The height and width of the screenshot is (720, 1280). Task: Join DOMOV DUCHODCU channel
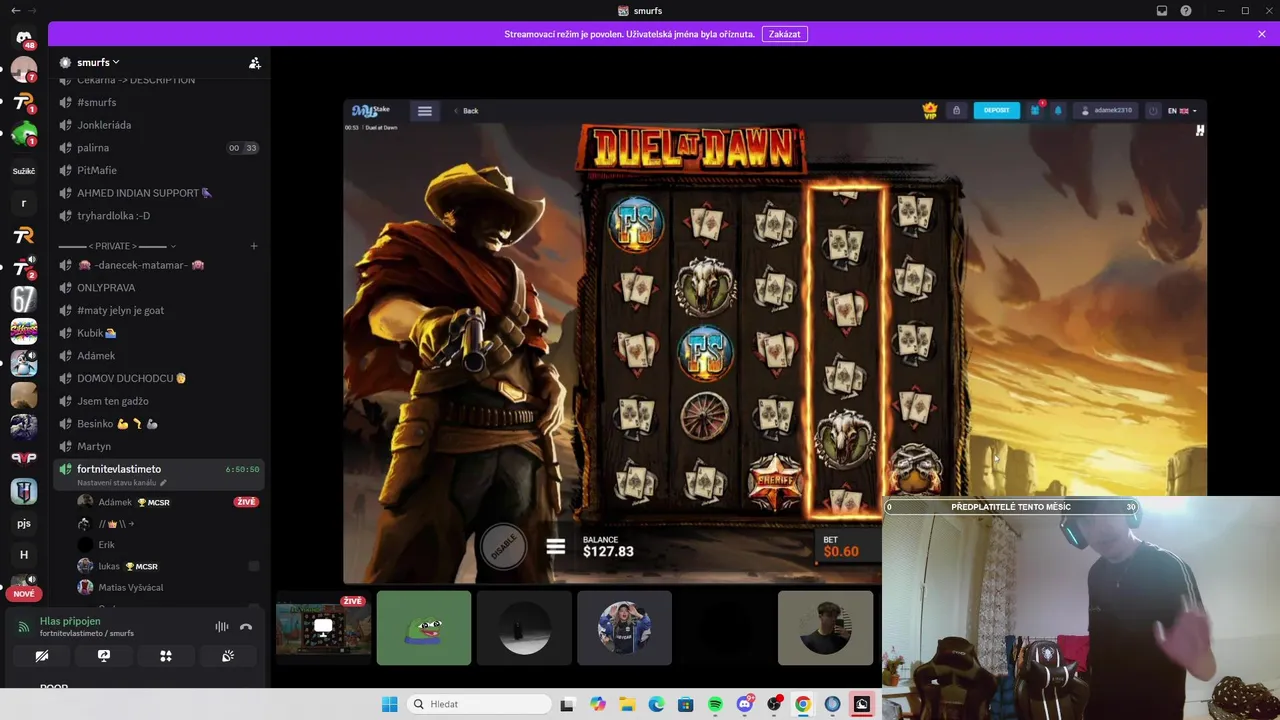point(160,378)
